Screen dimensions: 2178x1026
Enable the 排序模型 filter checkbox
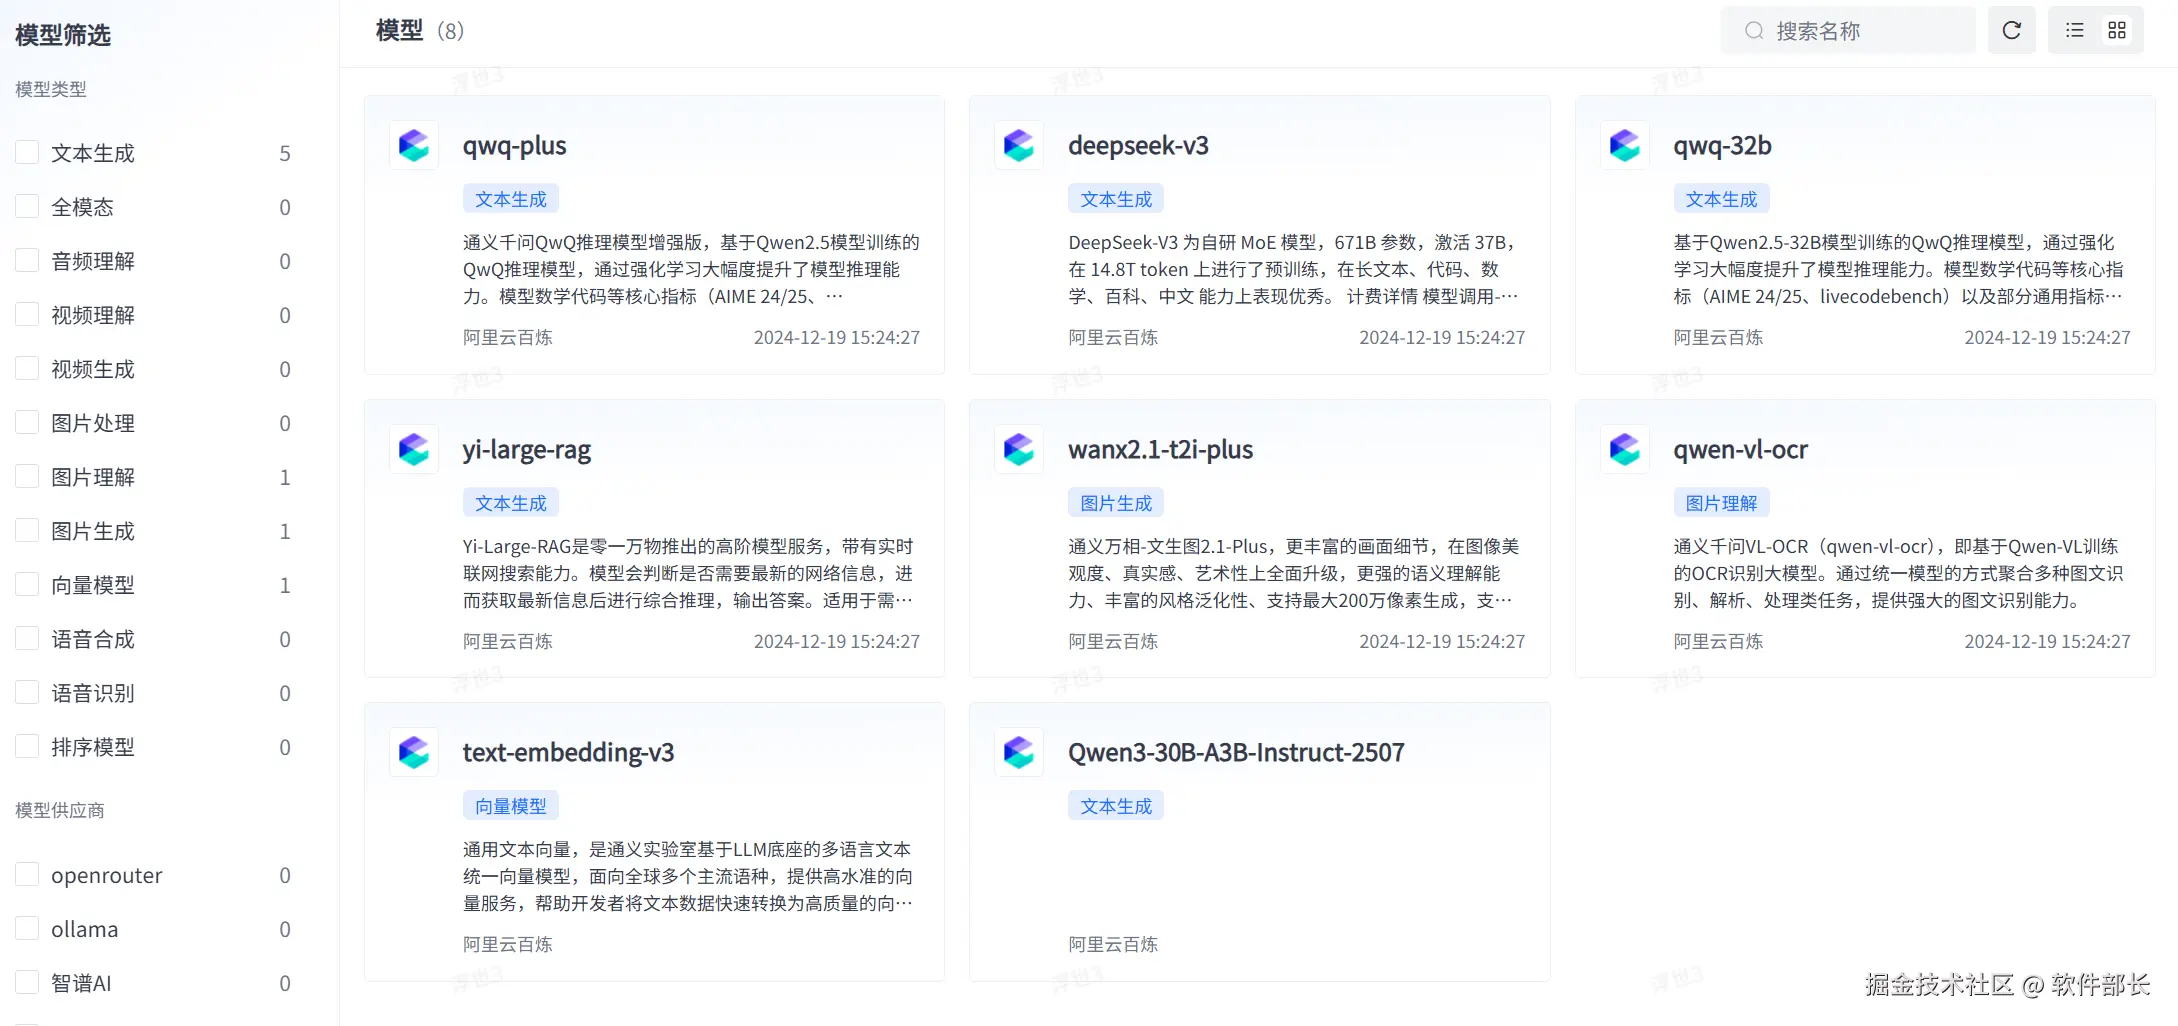point(27,747)
